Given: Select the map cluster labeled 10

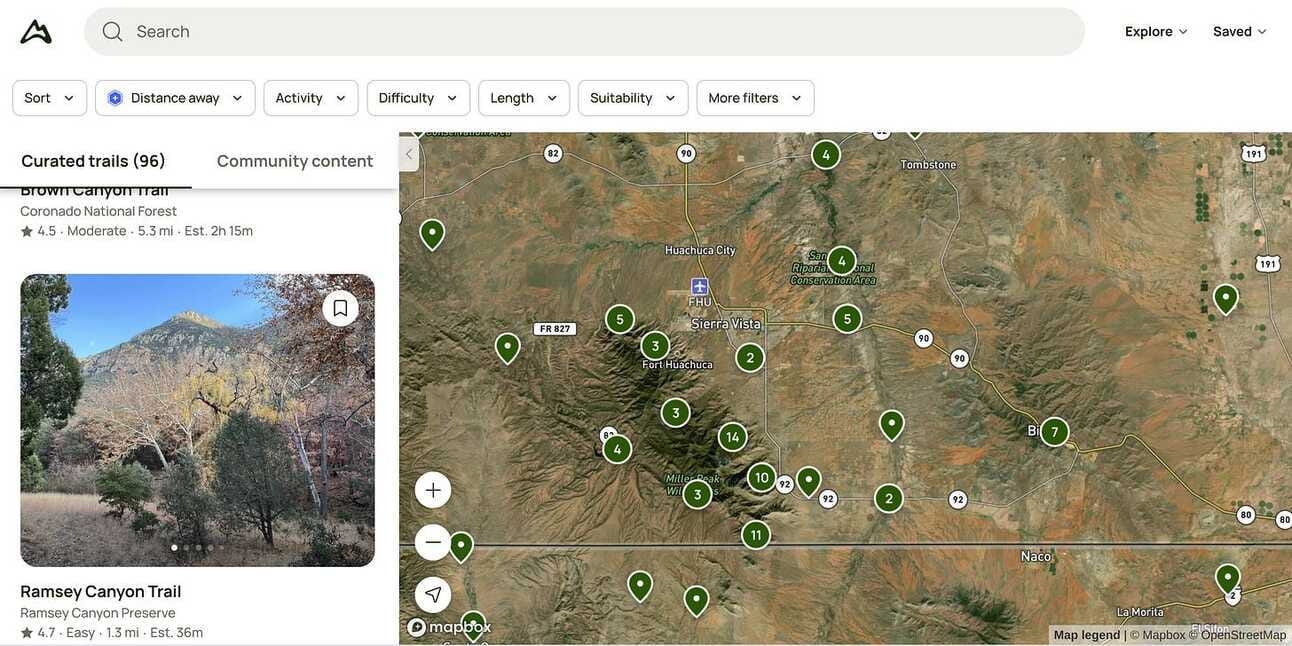Looking at the screenshot, I should pyautogui.click(x=762, y=478).
